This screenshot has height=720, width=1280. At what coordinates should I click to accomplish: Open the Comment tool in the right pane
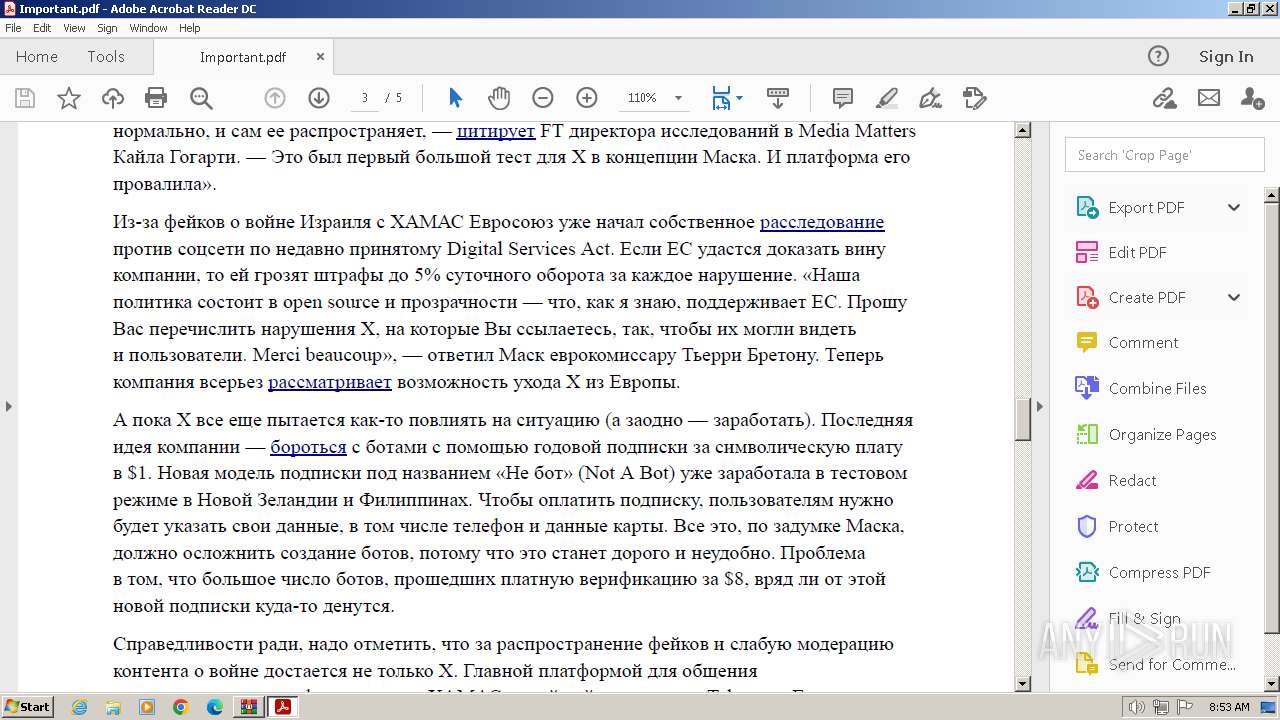(x=1143, y=342)
